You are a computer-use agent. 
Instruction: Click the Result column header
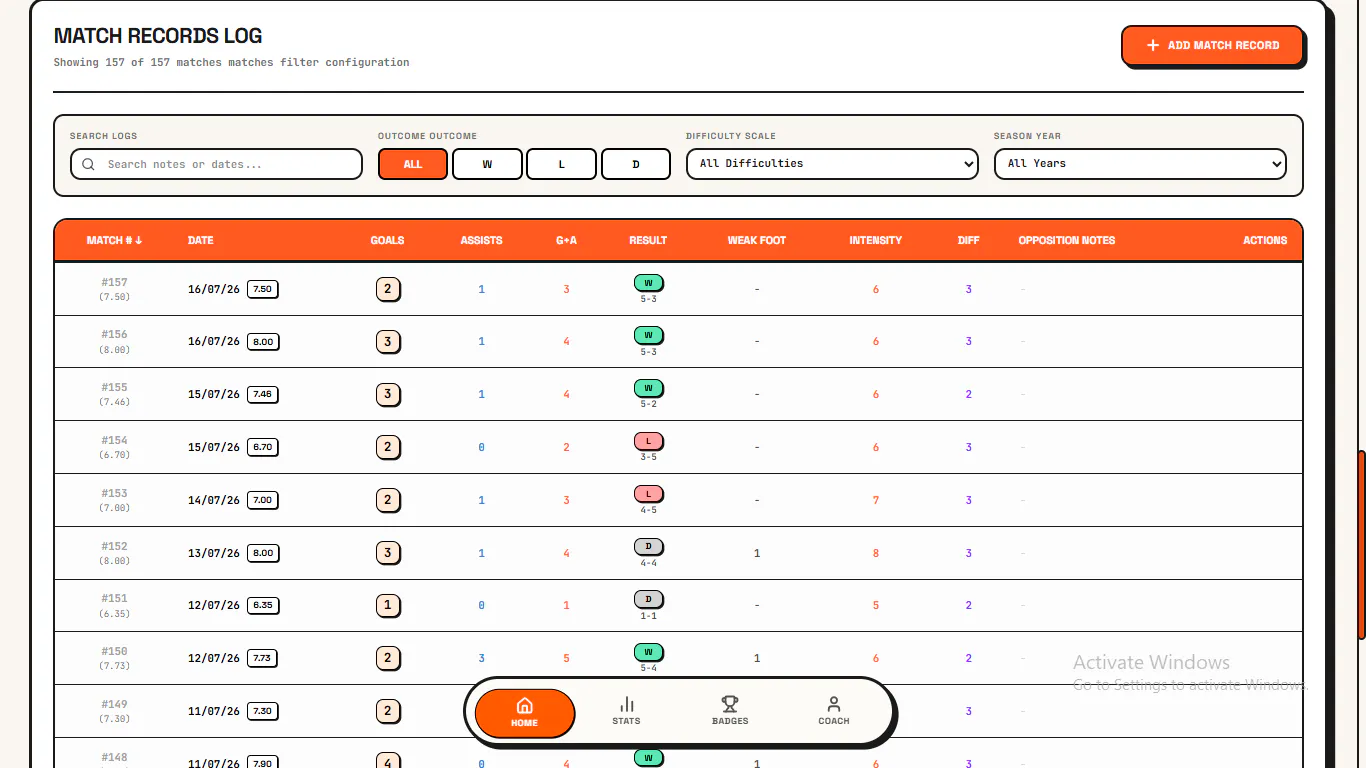point(648,240)
